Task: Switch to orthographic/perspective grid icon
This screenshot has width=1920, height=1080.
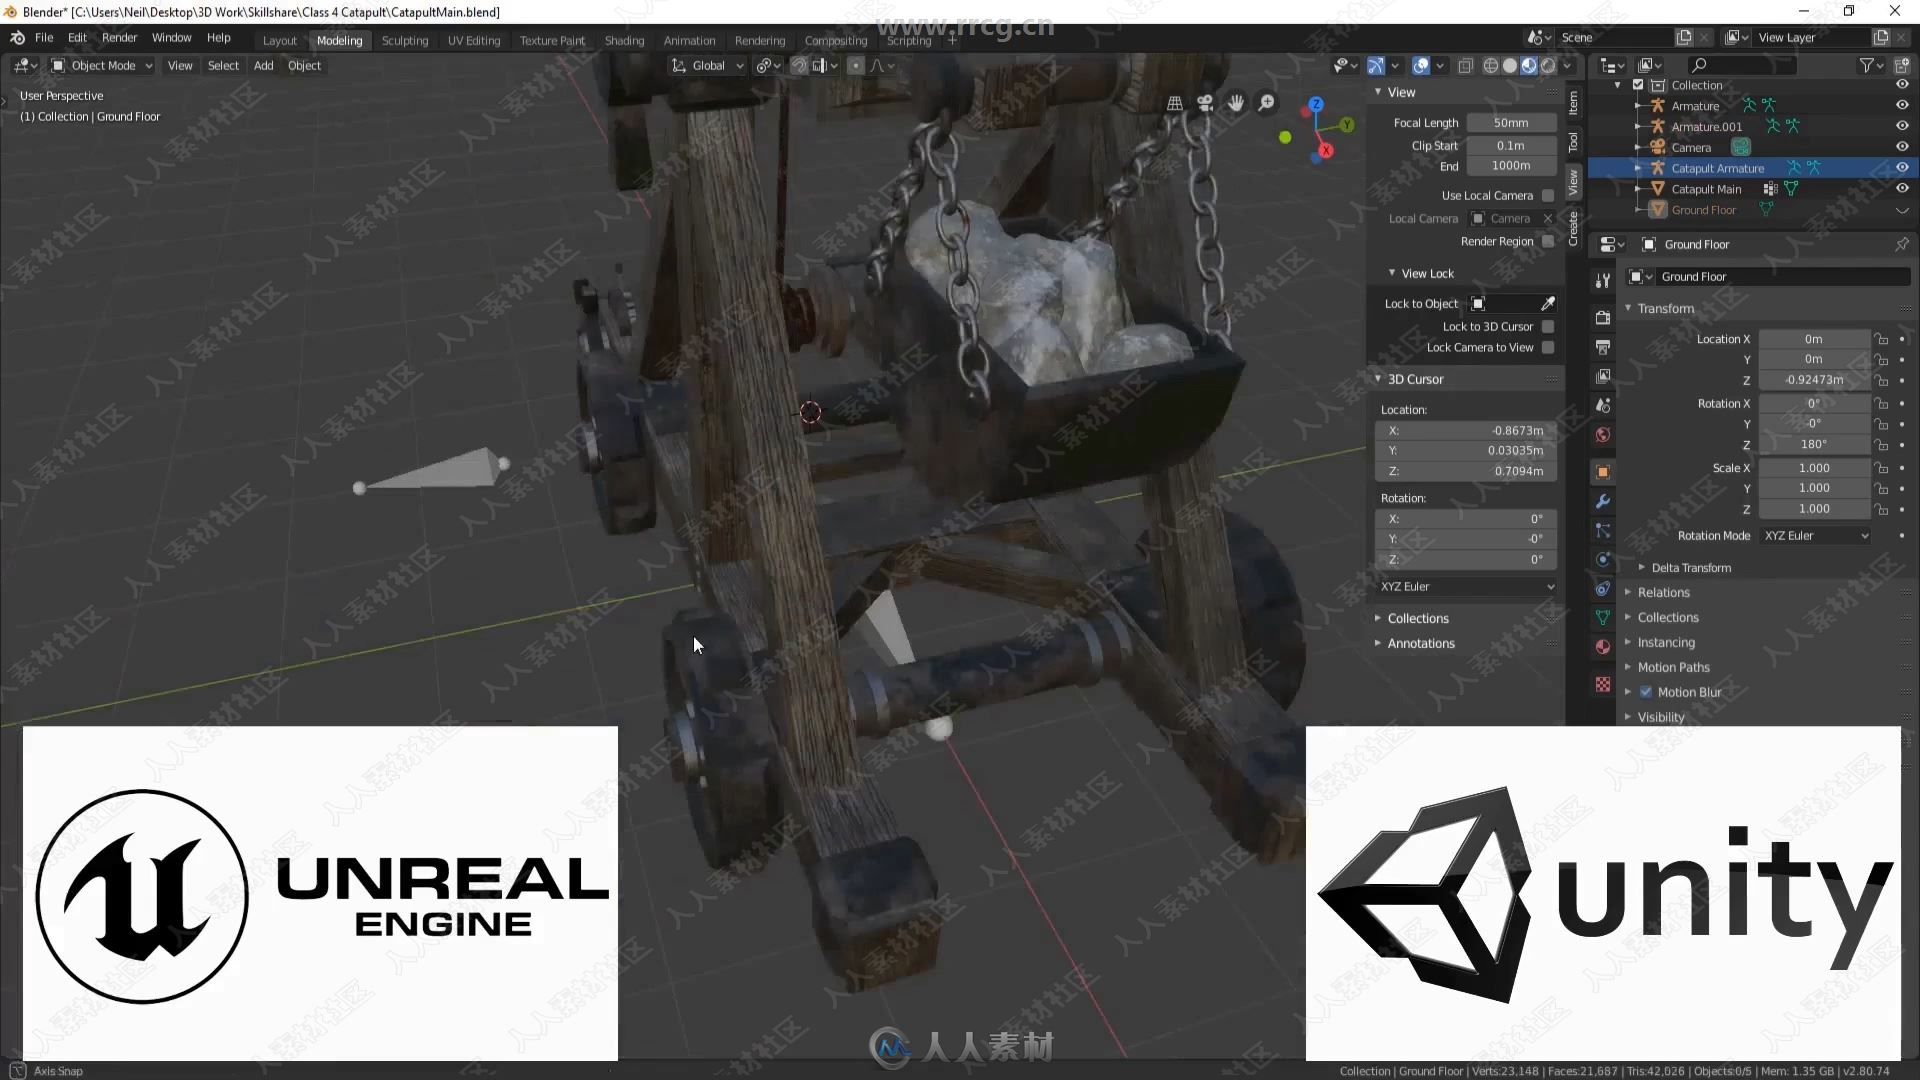Action: click(x=1175, y=103)
